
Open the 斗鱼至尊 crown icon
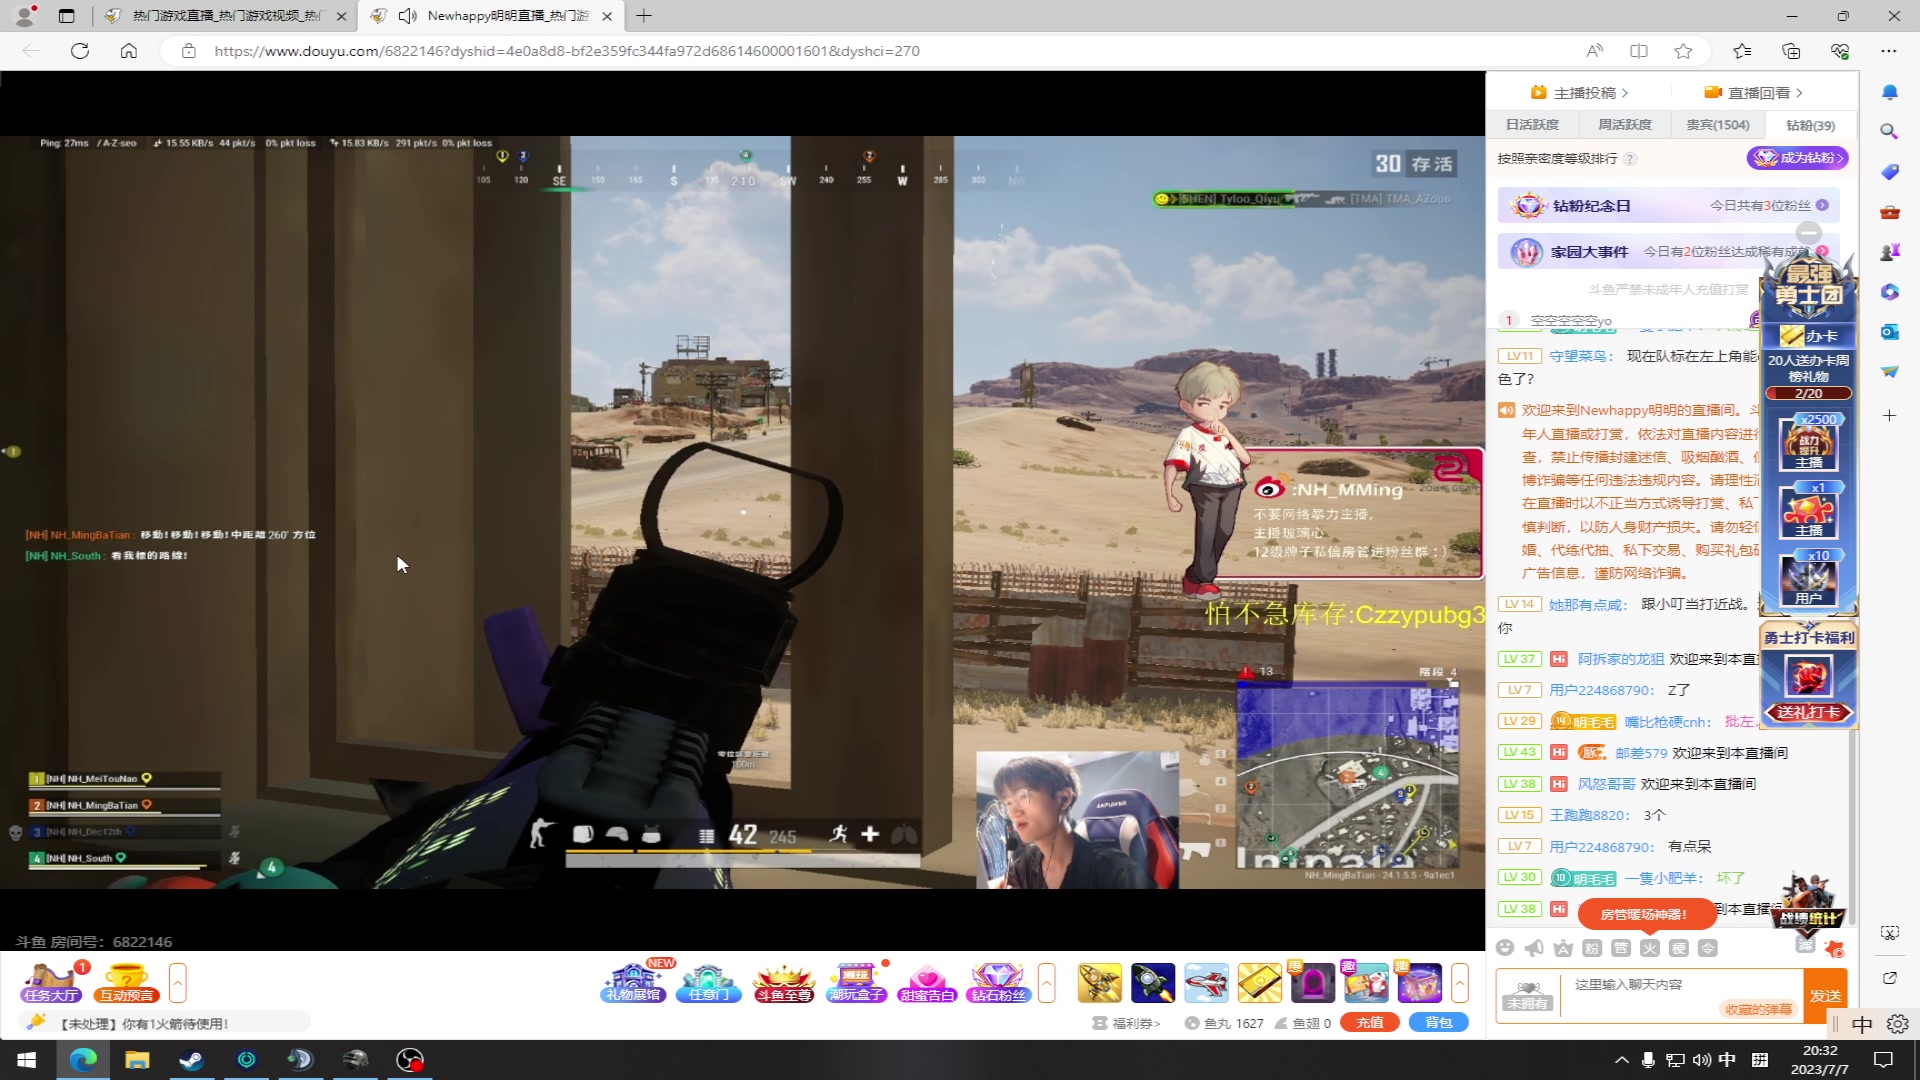tap(783, 983)
